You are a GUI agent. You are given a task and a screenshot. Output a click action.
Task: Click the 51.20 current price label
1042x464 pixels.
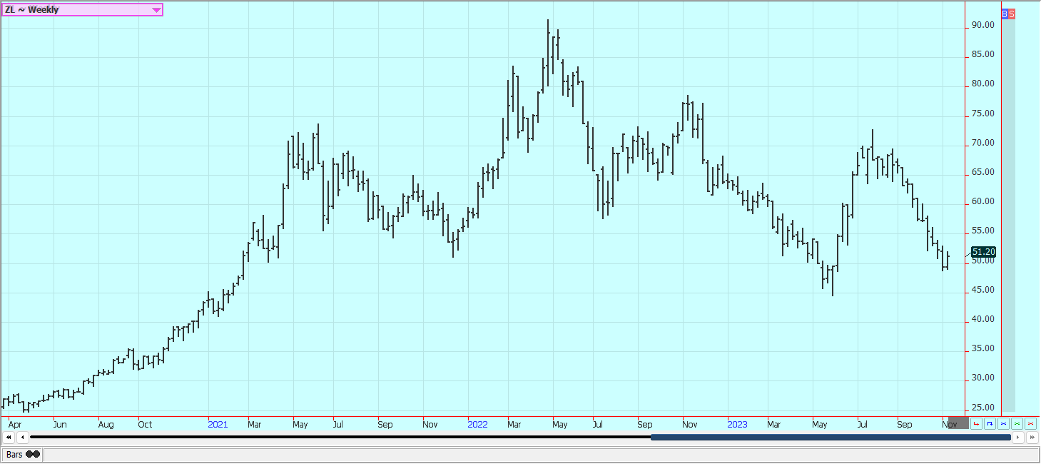(983, 252)
